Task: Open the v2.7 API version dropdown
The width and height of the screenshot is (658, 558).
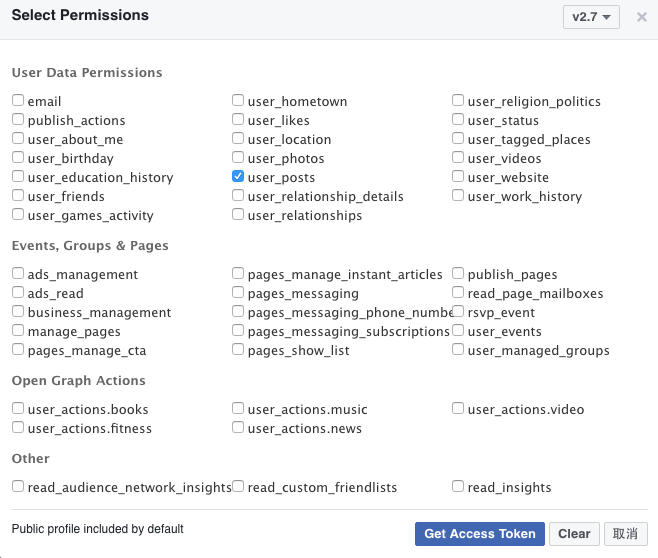Action: 592,17
